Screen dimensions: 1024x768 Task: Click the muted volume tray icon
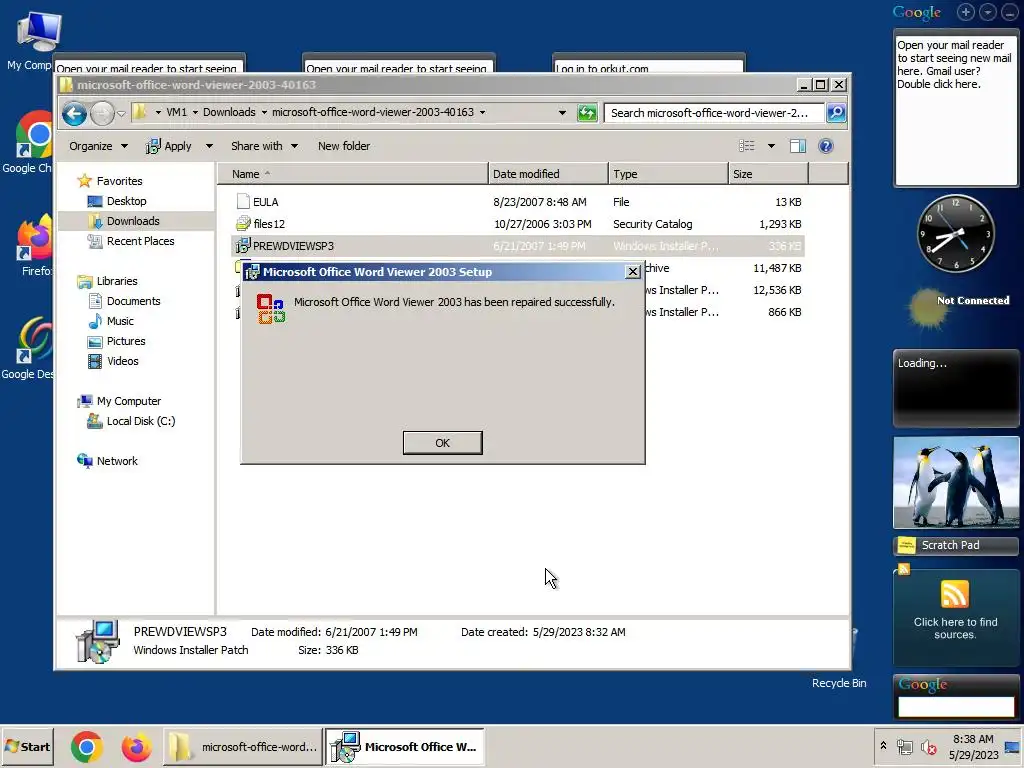tap(928, 746)
